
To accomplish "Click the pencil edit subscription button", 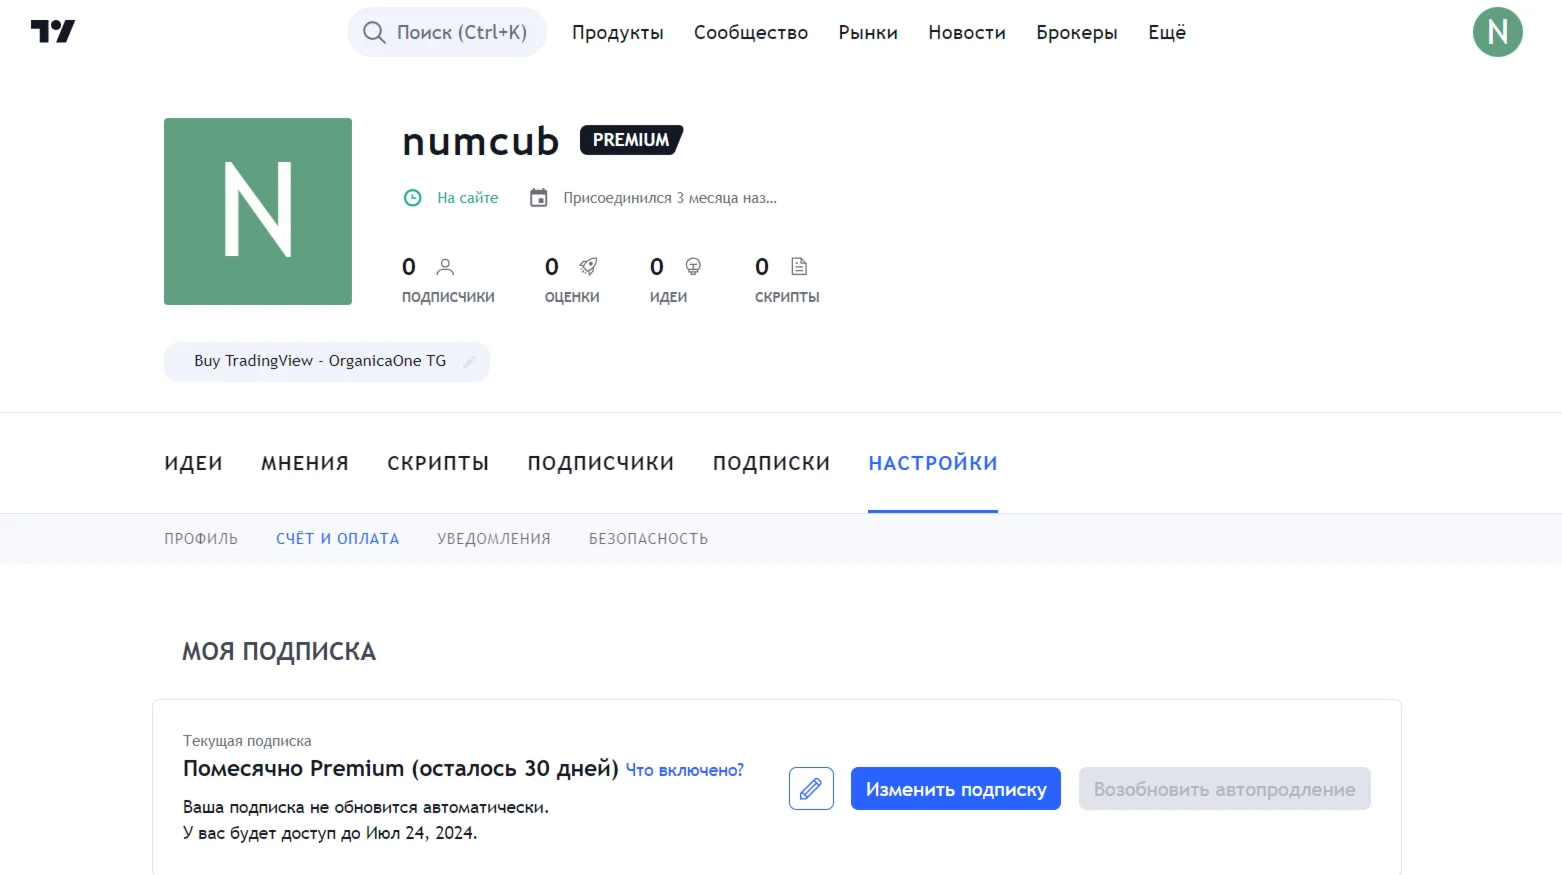I will click(x=811, y=789).
